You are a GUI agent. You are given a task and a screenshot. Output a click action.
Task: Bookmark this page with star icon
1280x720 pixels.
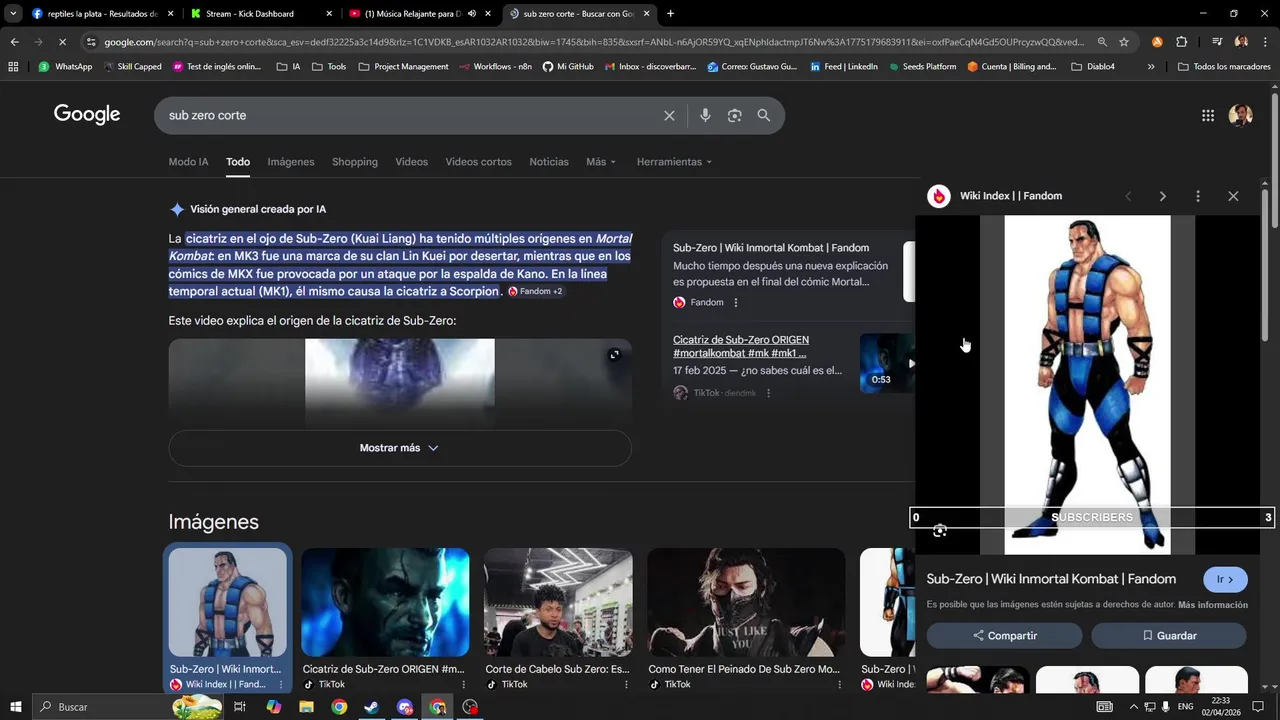tap(1124, 42)
